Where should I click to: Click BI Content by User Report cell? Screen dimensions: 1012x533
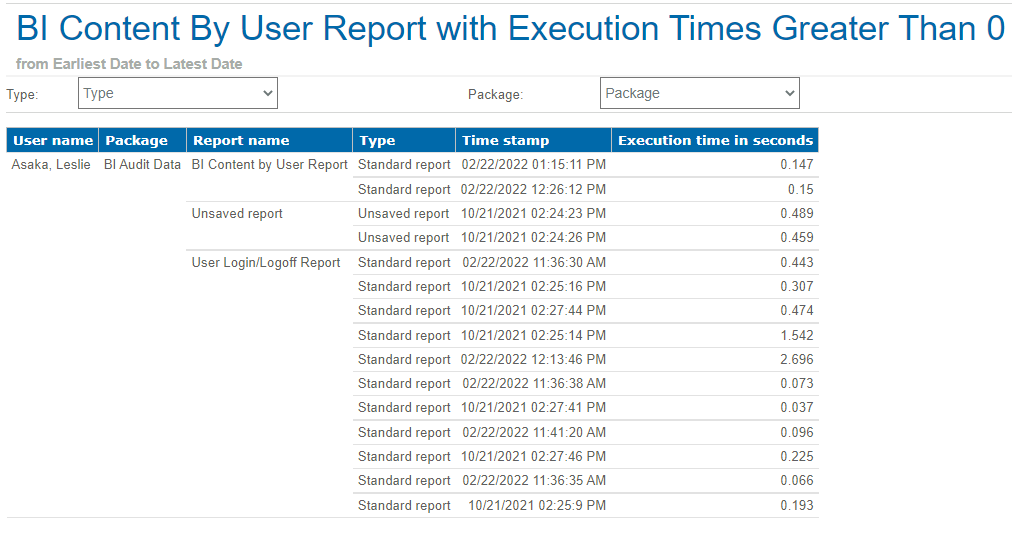point(269,165)
